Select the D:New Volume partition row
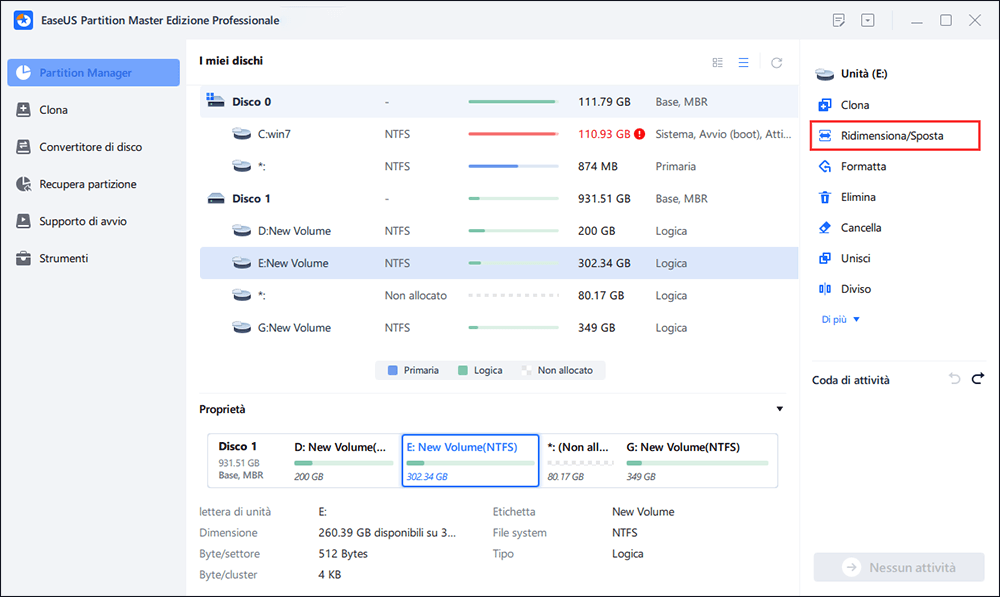 point(499,231)
